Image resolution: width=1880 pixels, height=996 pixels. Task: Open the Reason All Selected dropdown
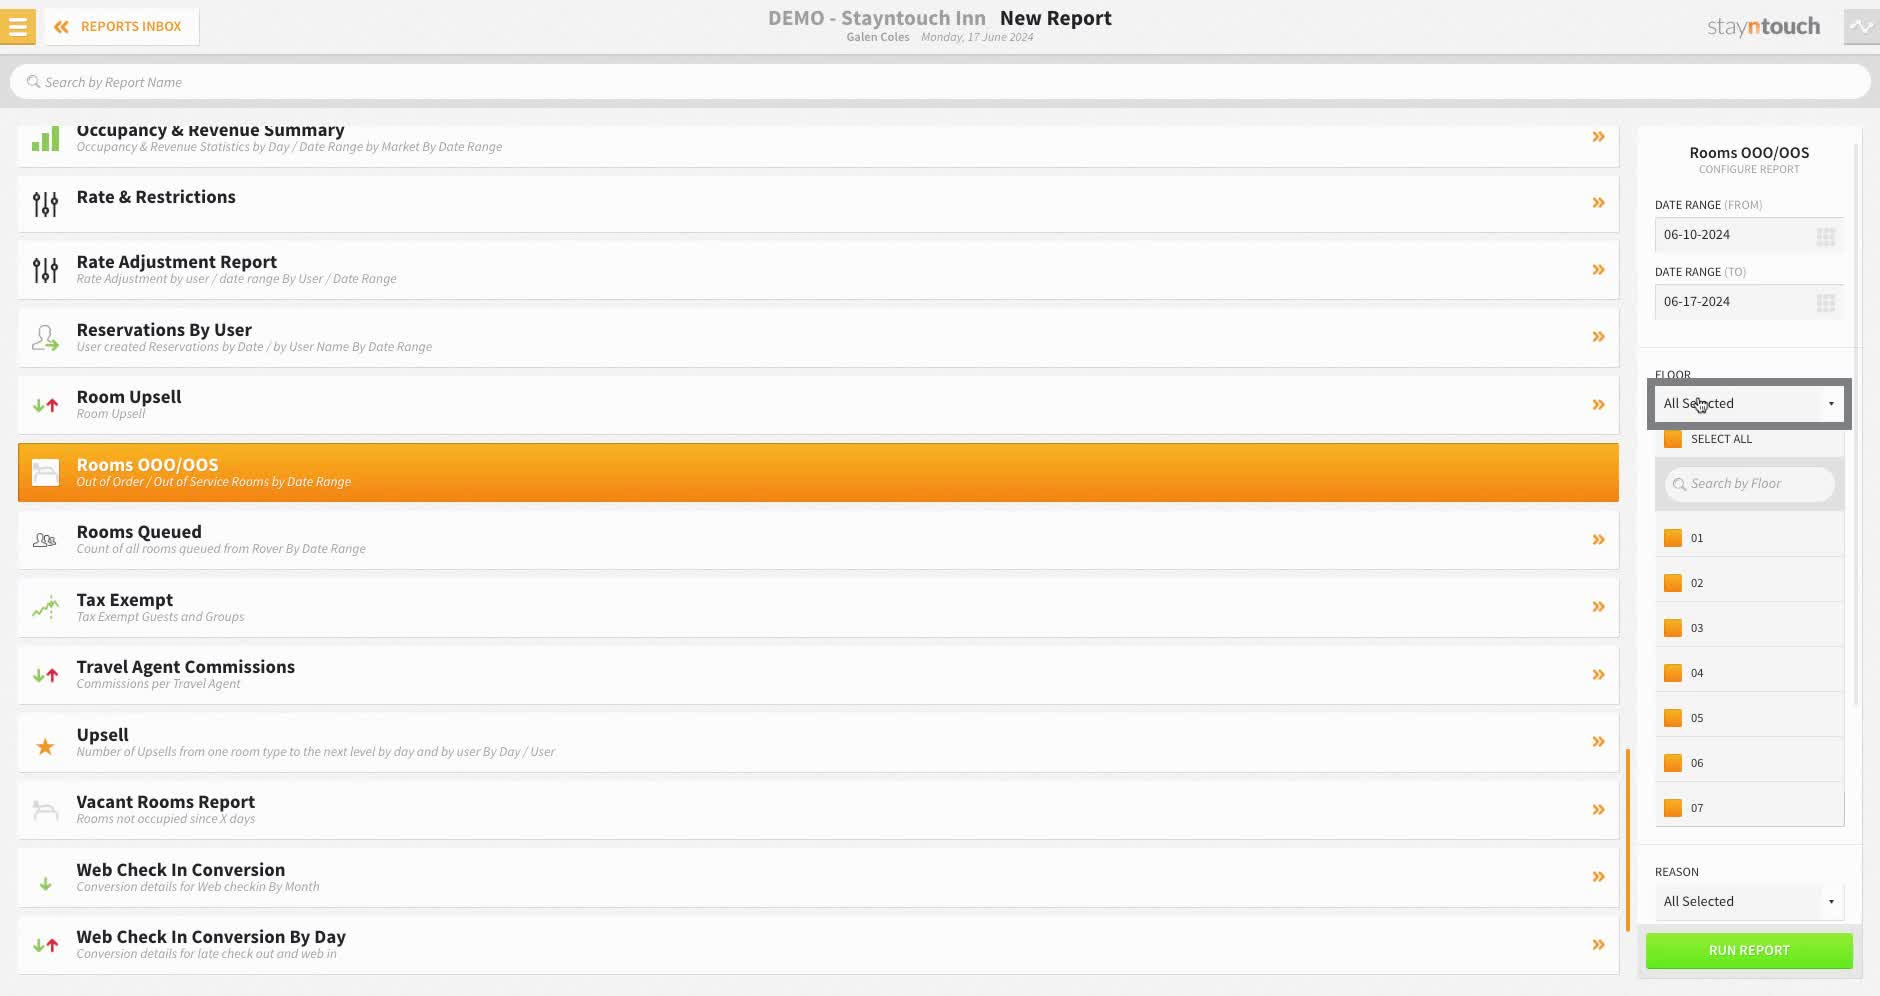point(1749,901)
